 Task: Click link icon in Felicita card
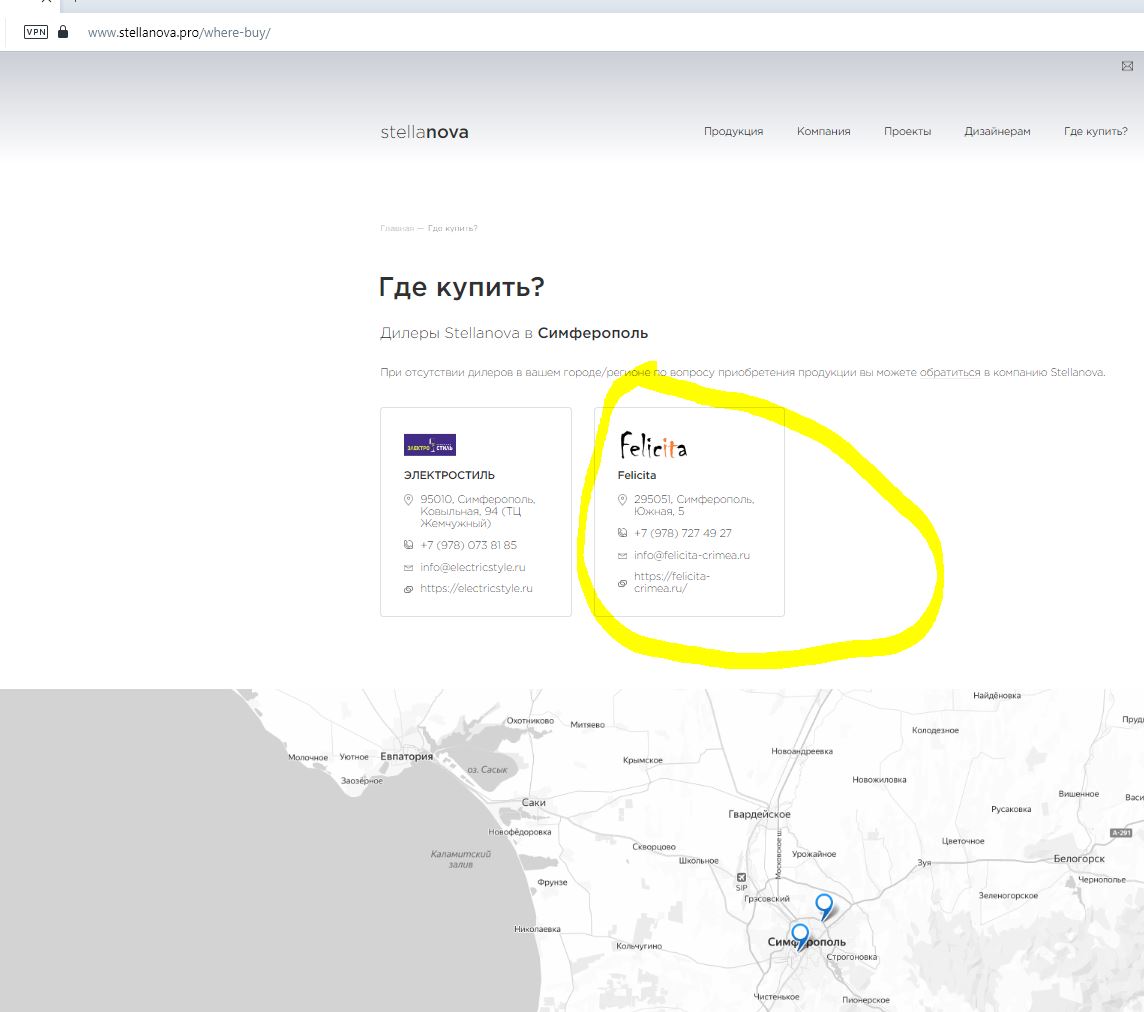pos(622,583)
